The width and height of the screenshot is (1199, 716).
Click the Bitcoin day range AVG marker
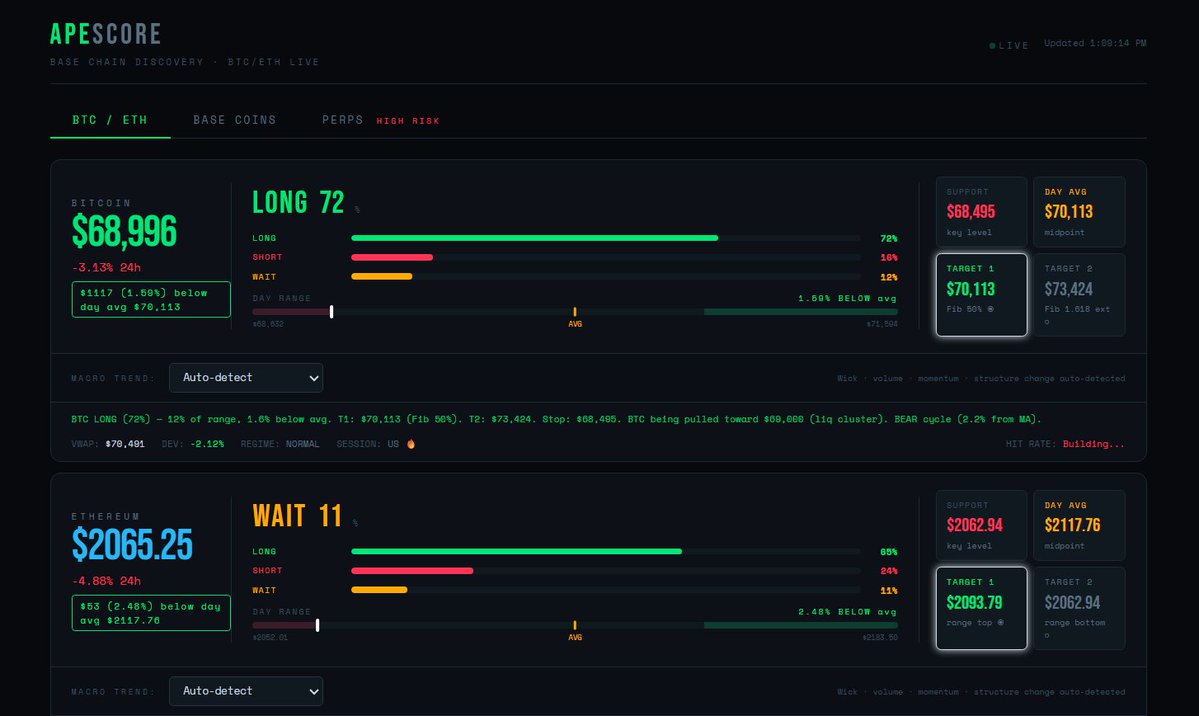click(x=575, y=312)
